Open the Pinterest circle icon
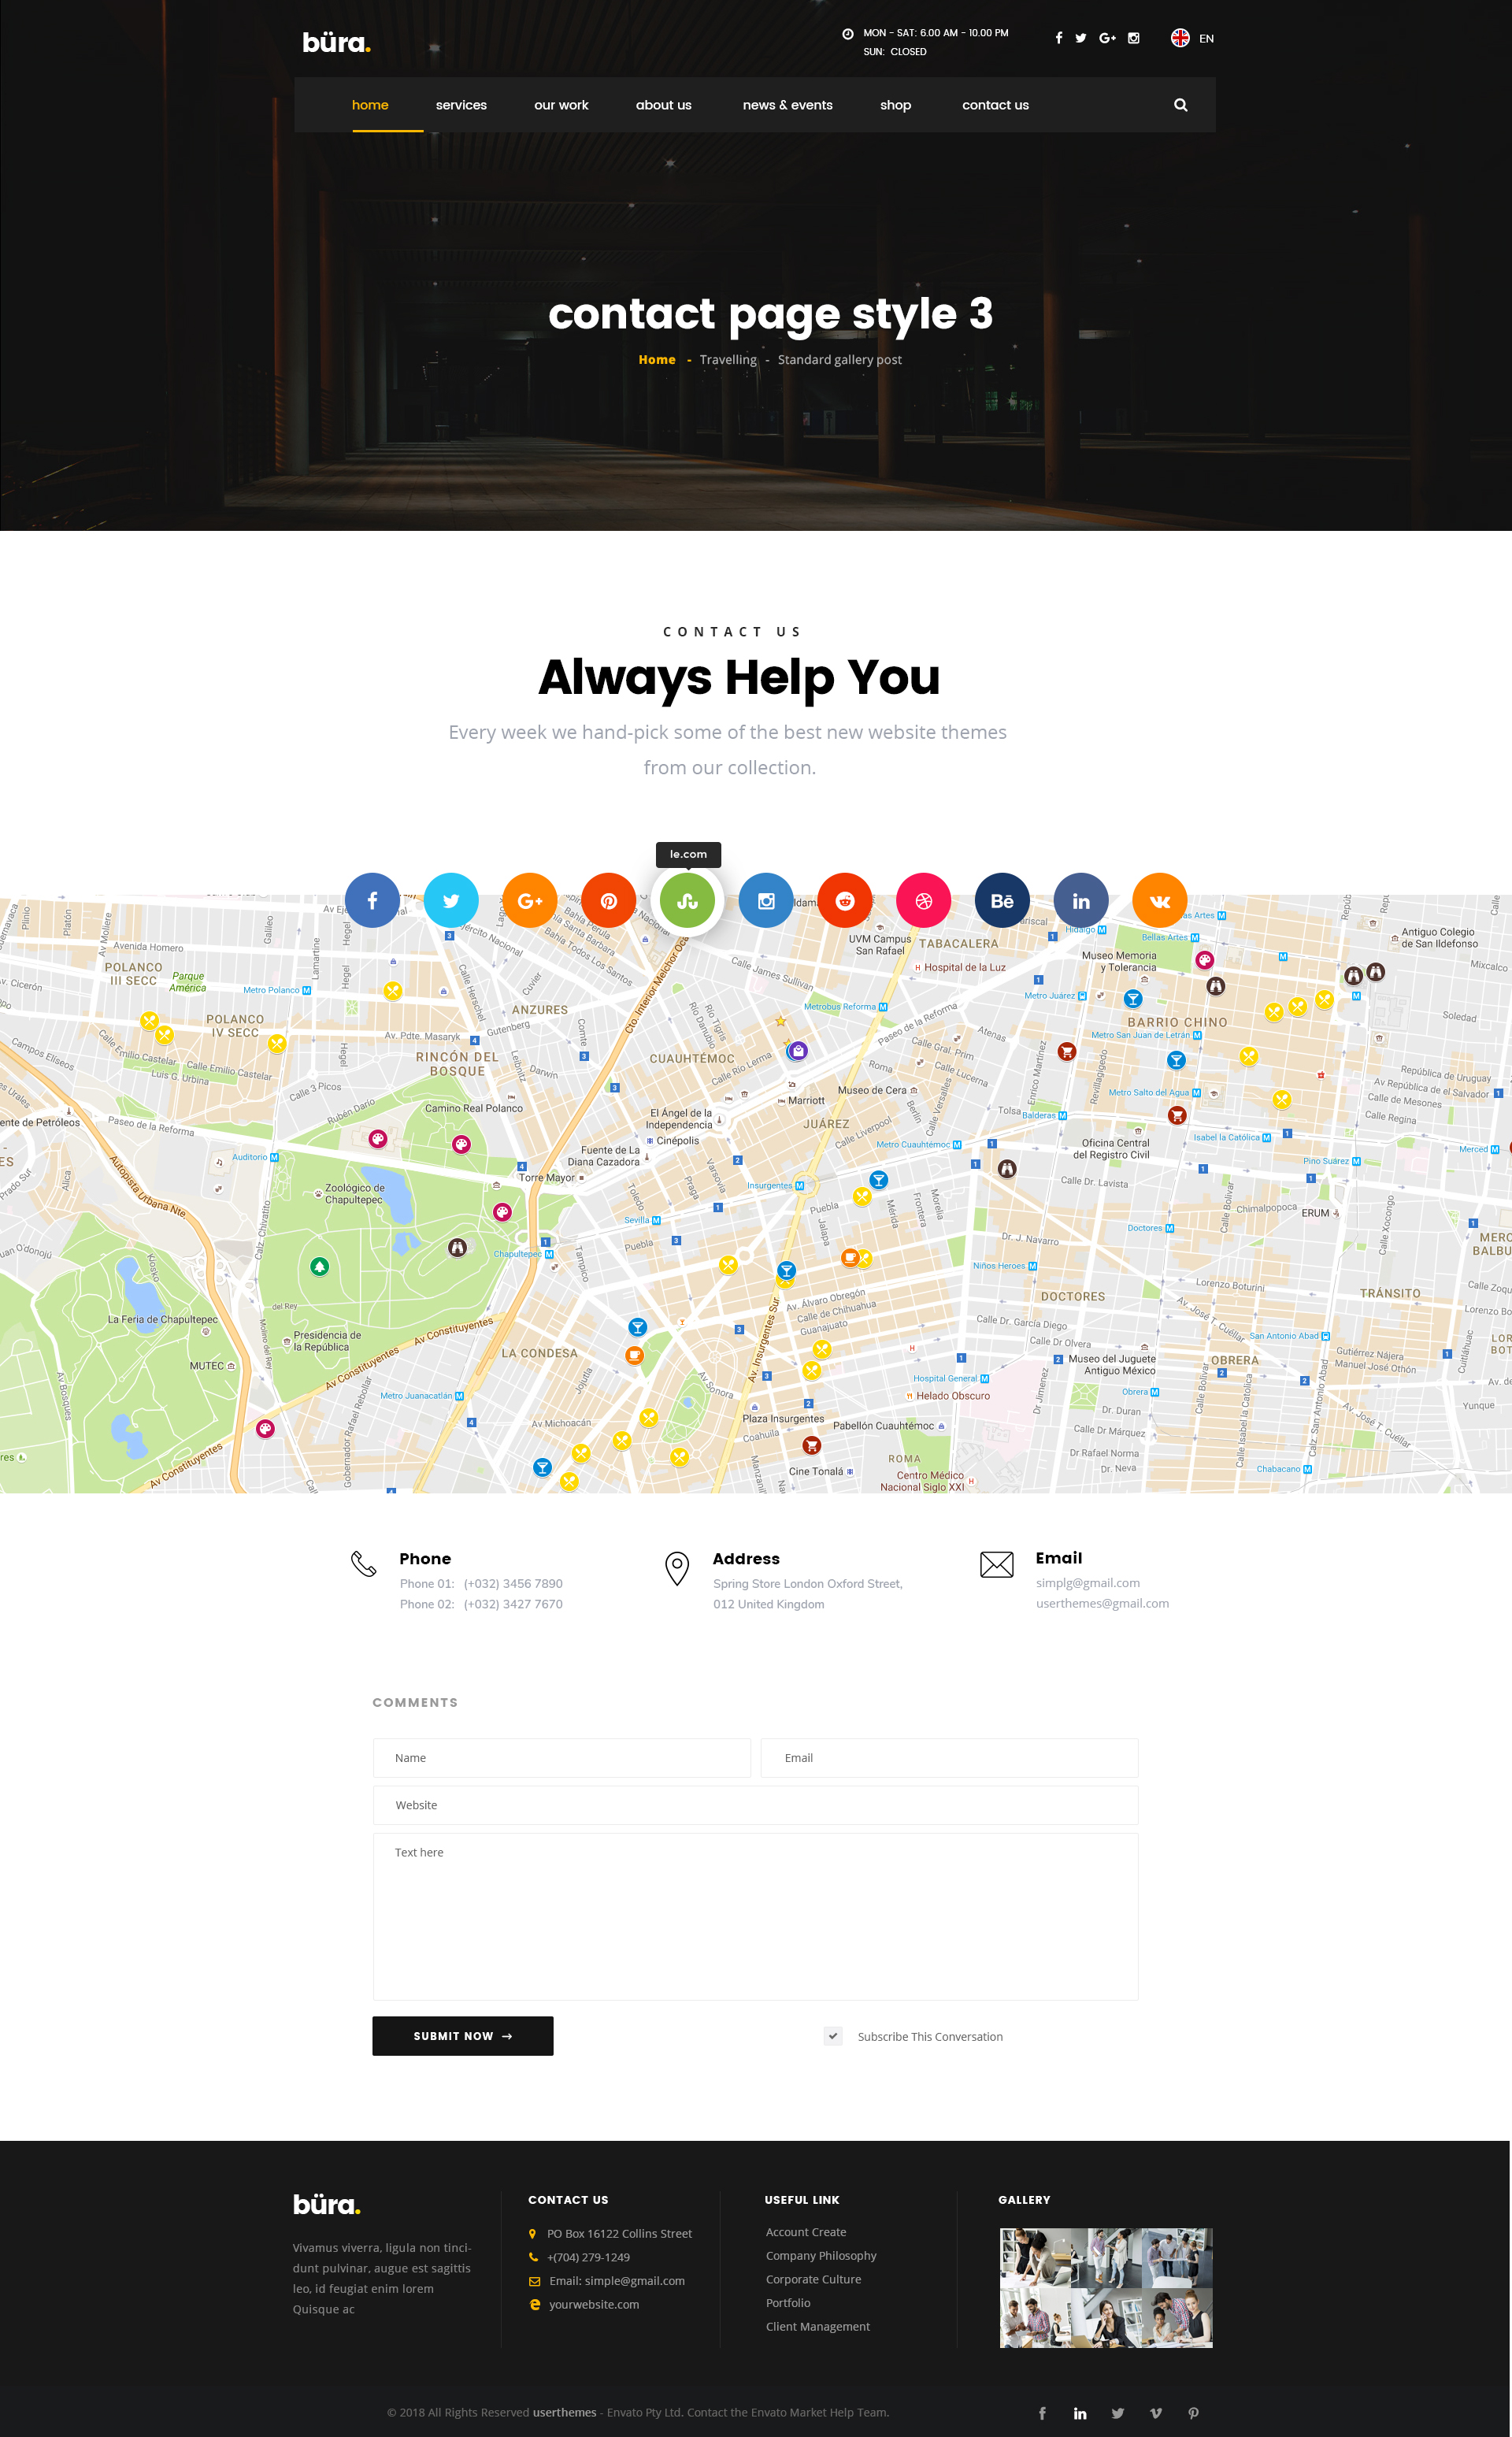Viewport: 1512px width, 2437px height. tap(608, 901)
